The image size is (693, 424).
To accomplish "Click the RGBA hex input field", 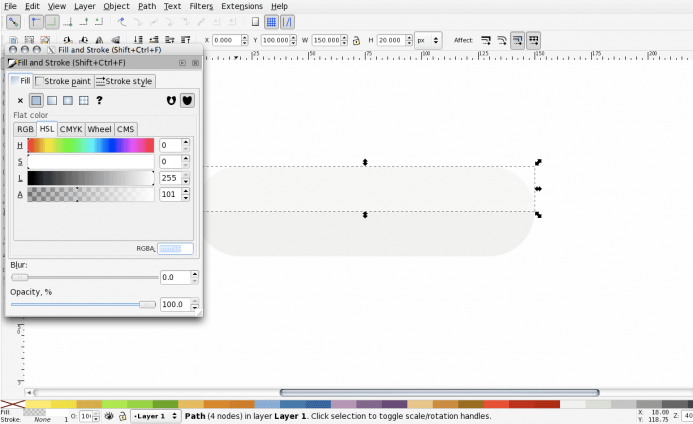I will (x=175, y=248).
